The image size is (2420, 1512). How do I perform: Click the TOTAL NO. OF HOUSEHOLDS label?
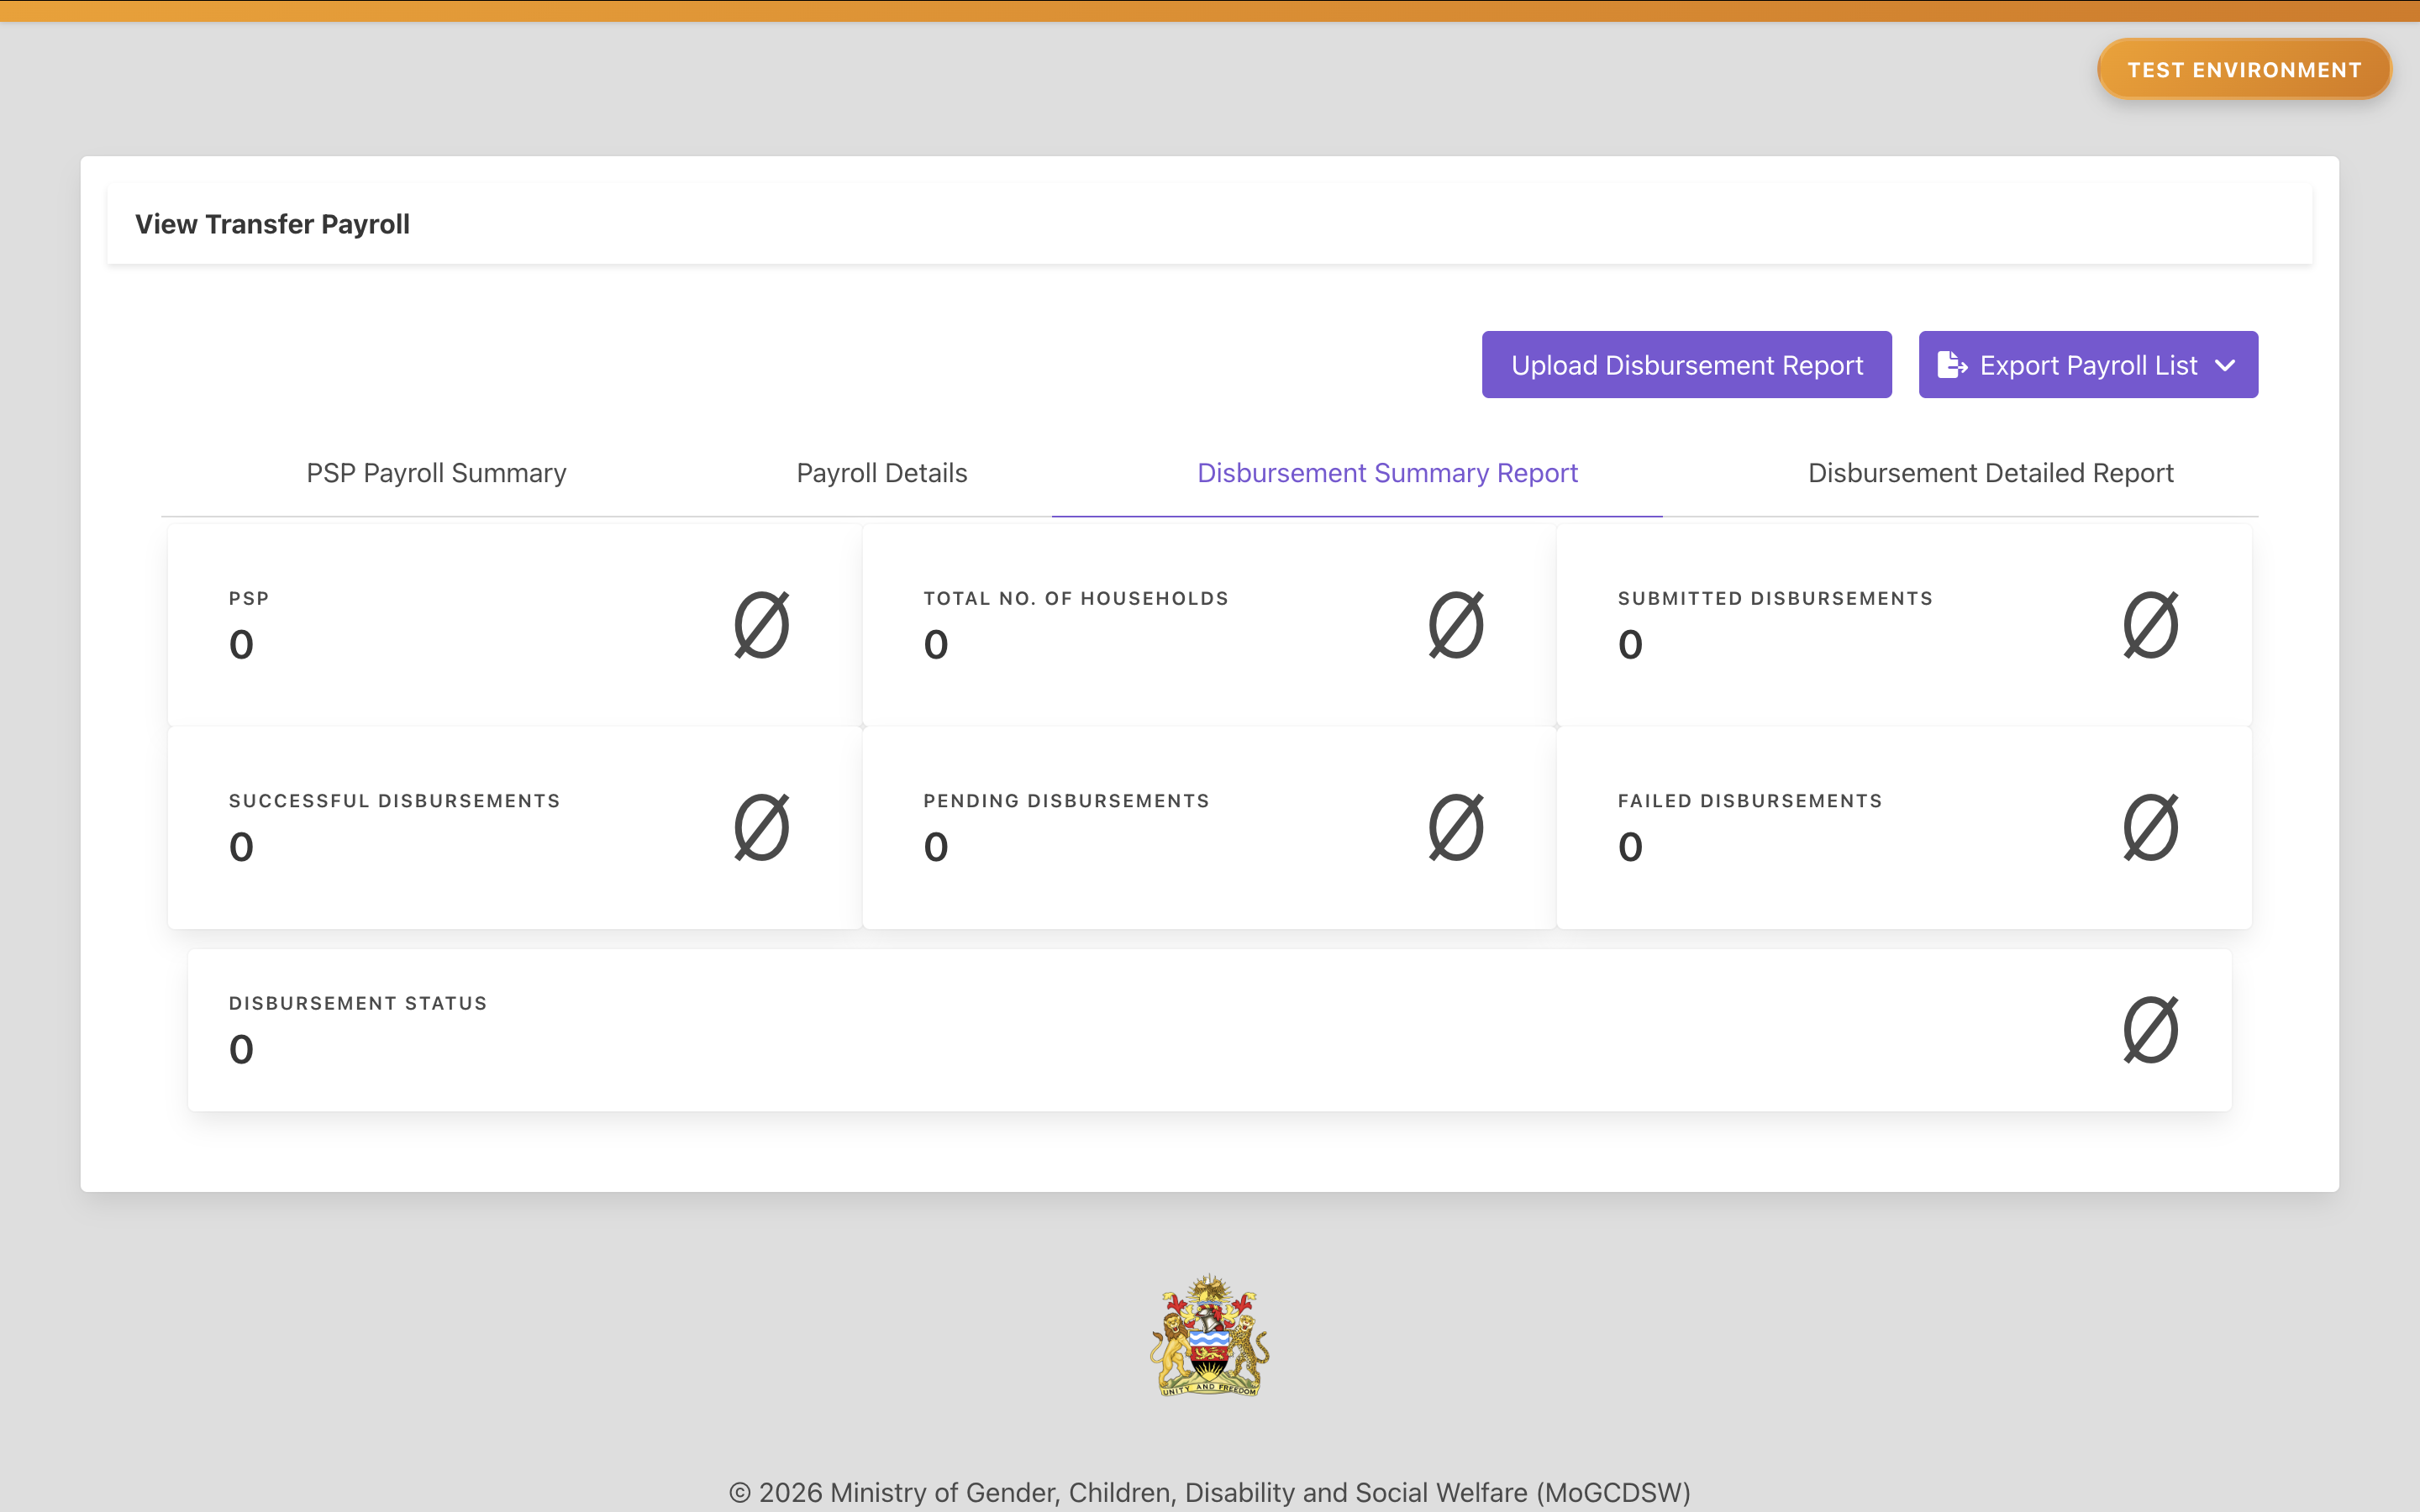(x=1076, y=599)
